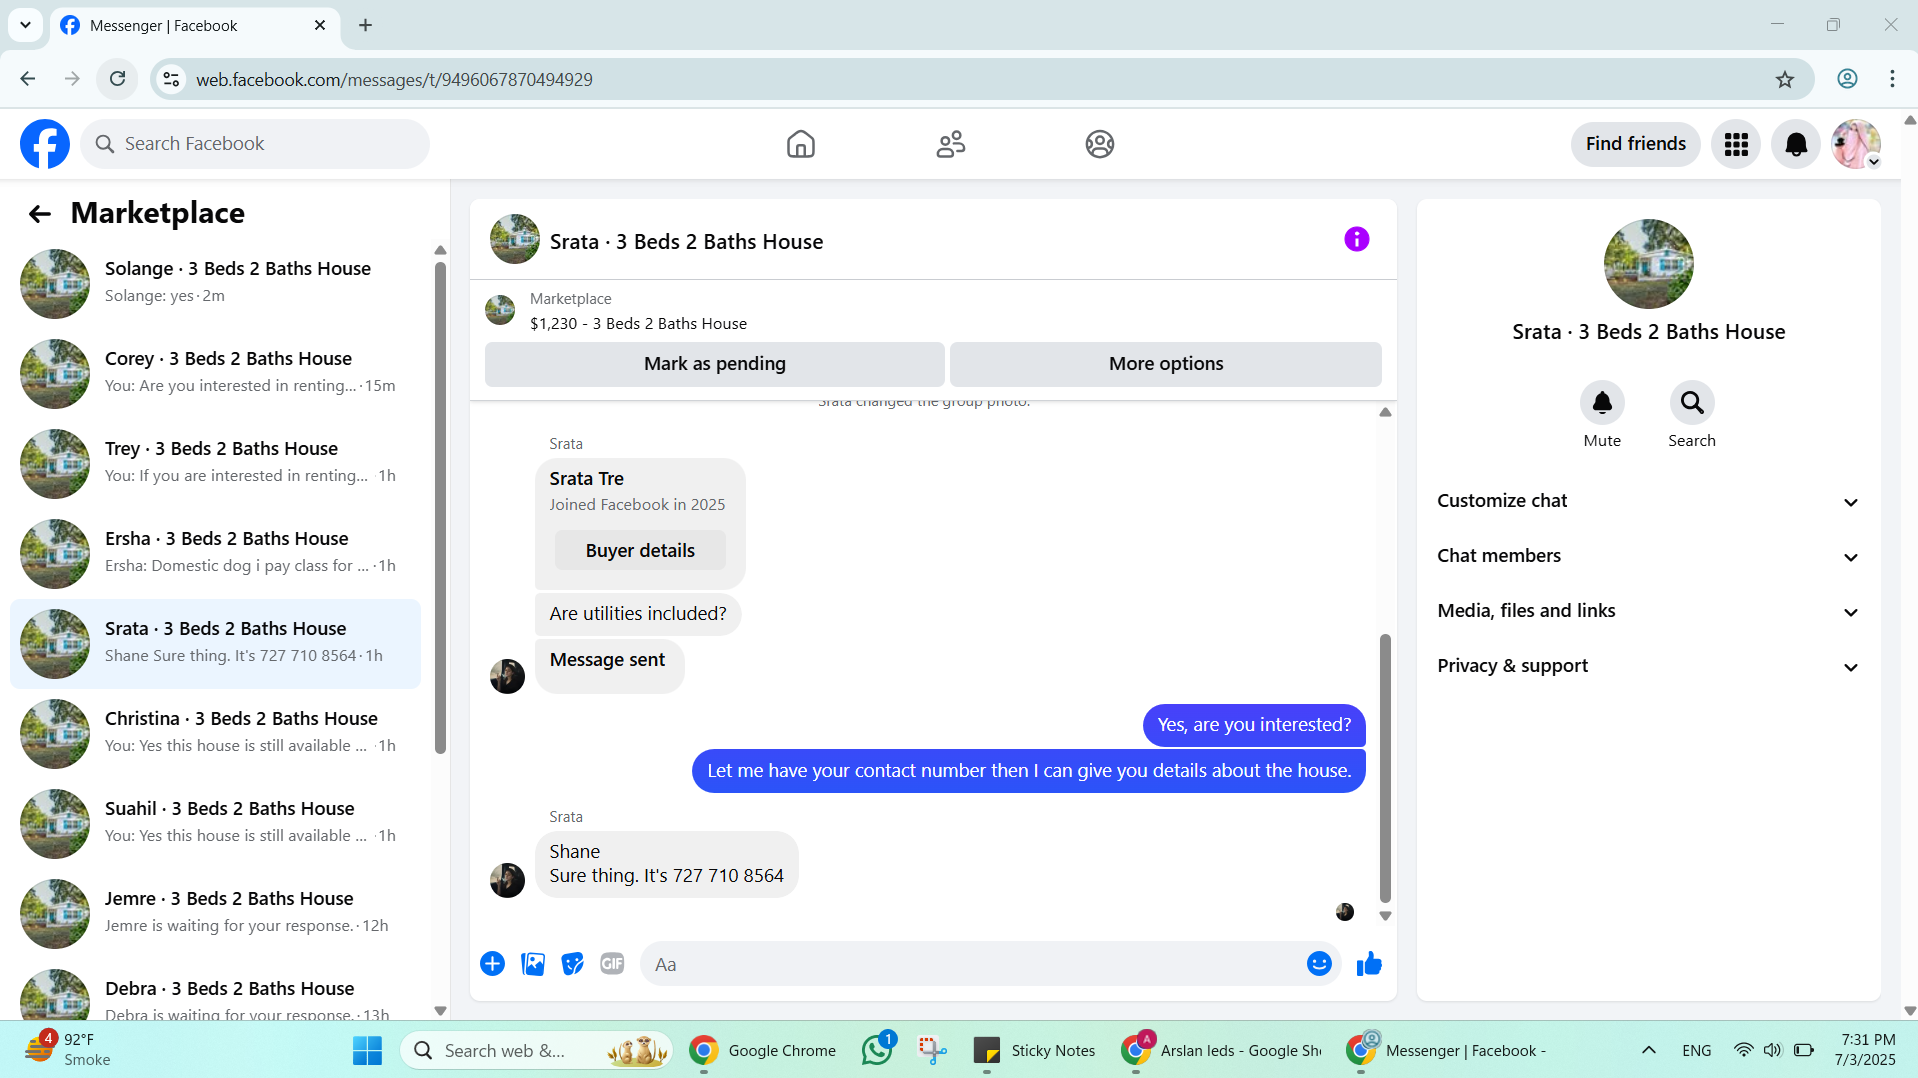
Task: Open Sticky Notes from taskbar
Action: [x=1034, y=1050]
